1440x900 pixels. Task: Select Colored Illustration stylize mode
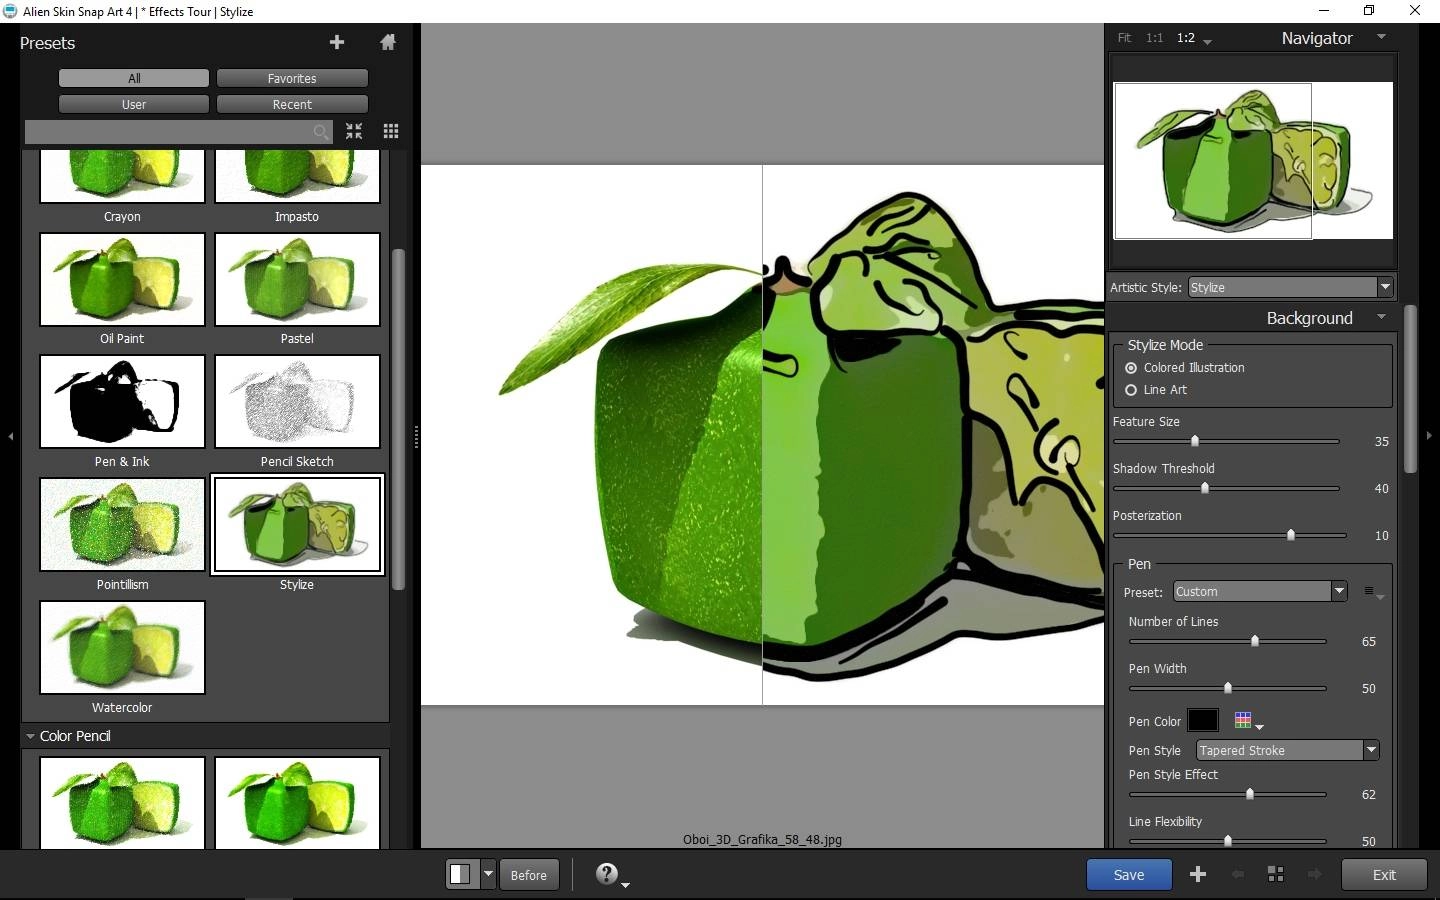point(1131,368)
